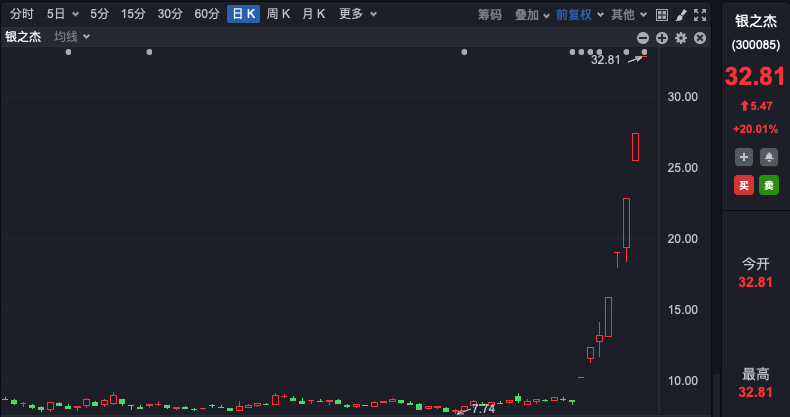Click the +20.01% change value

coord(755,129)
